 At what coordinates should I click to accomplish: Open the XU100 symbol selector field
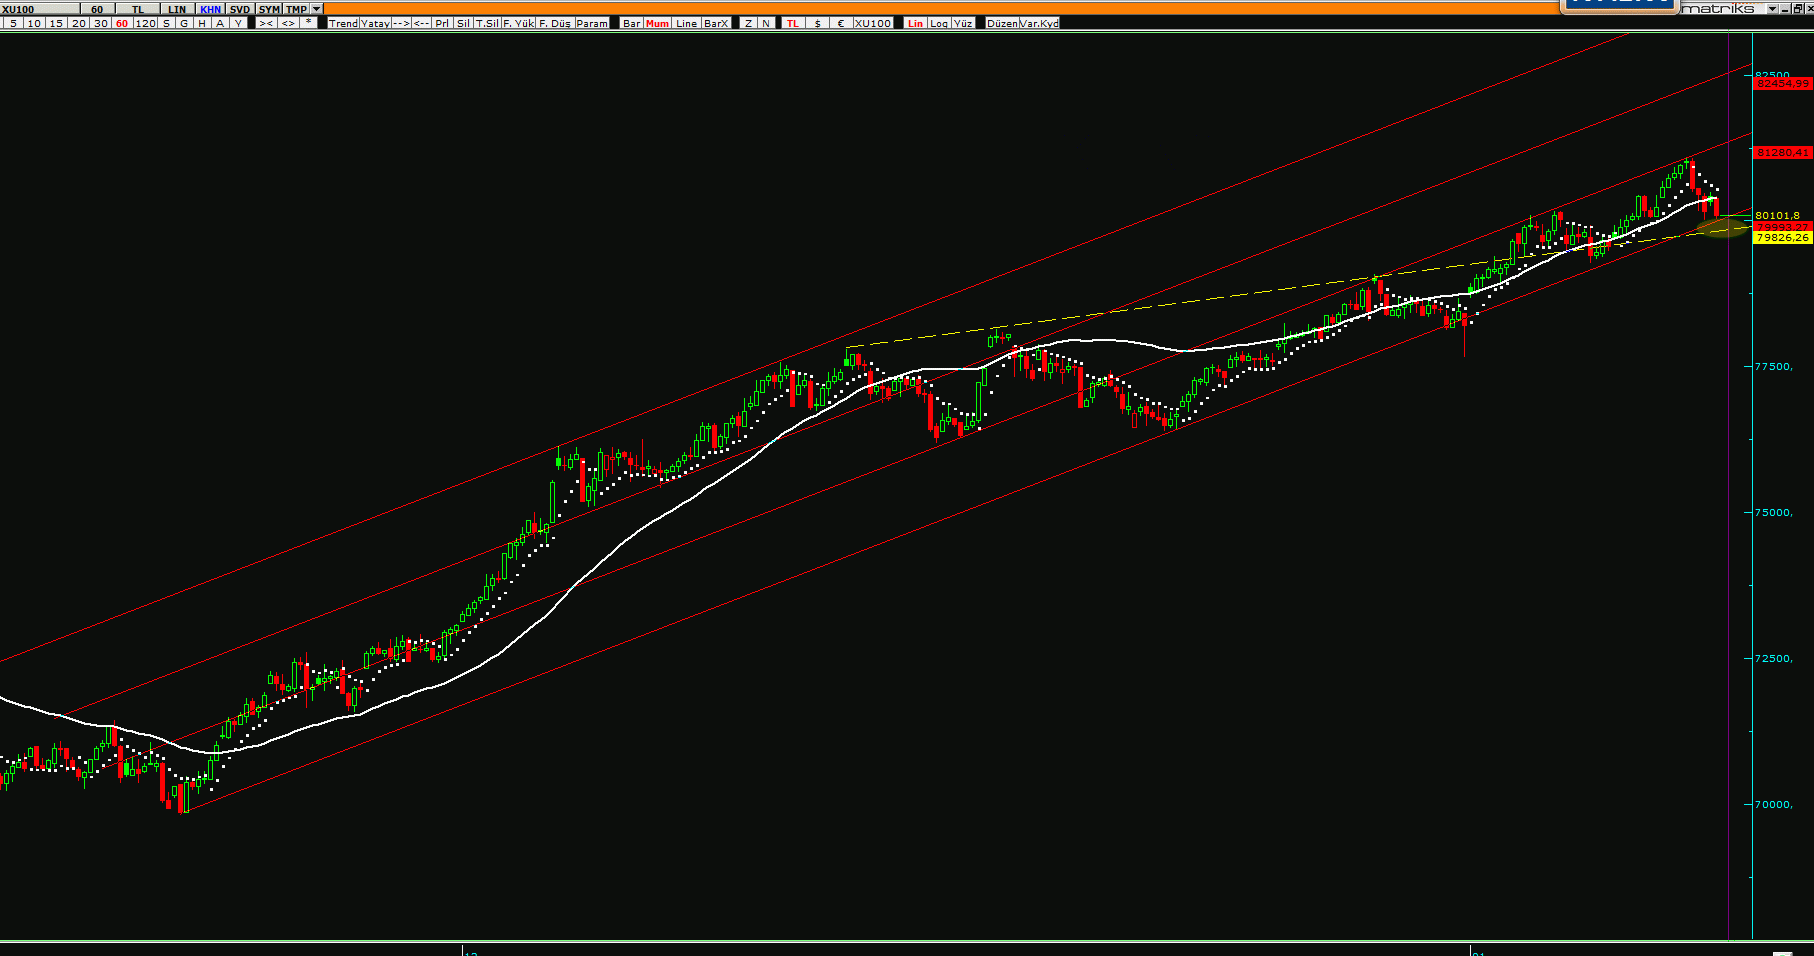point(40,9)
